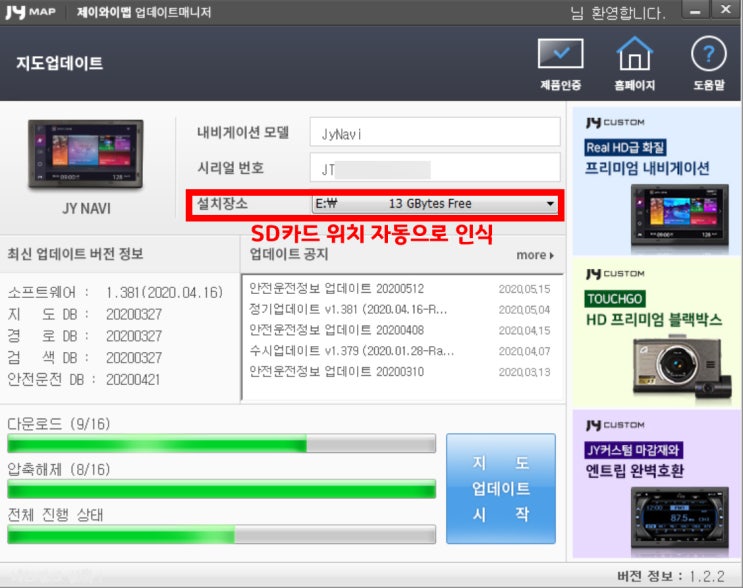This screenshot has width=743, height=588.
Task: Click the JY NAVI device thumbnail
Action: click(86, 155)
